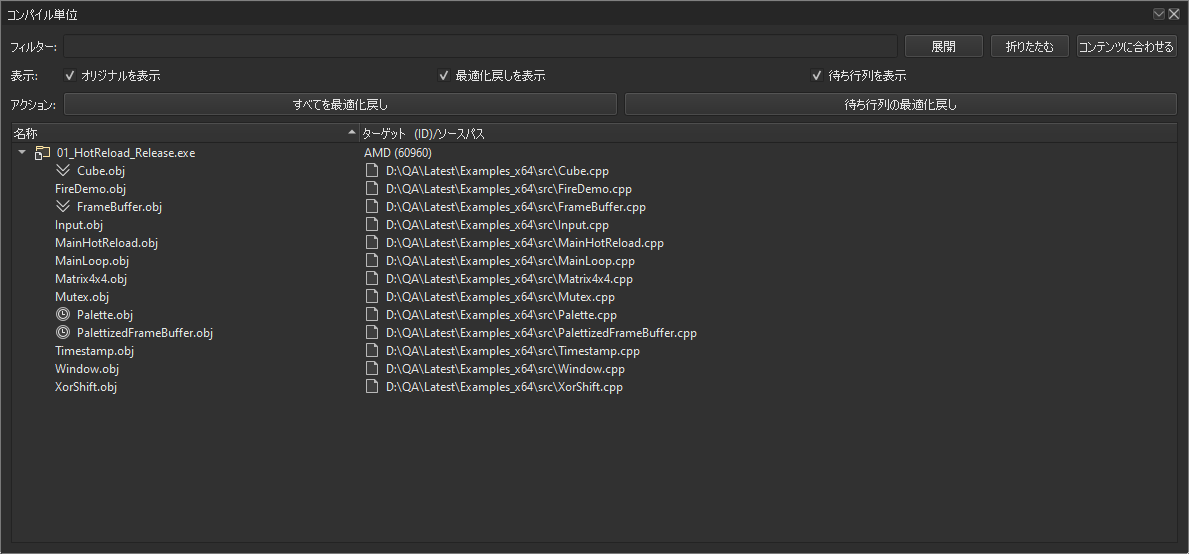1189x554 pixels.
Task: Click 待ち行列の最適化戻し button
Action: (901, 105)
